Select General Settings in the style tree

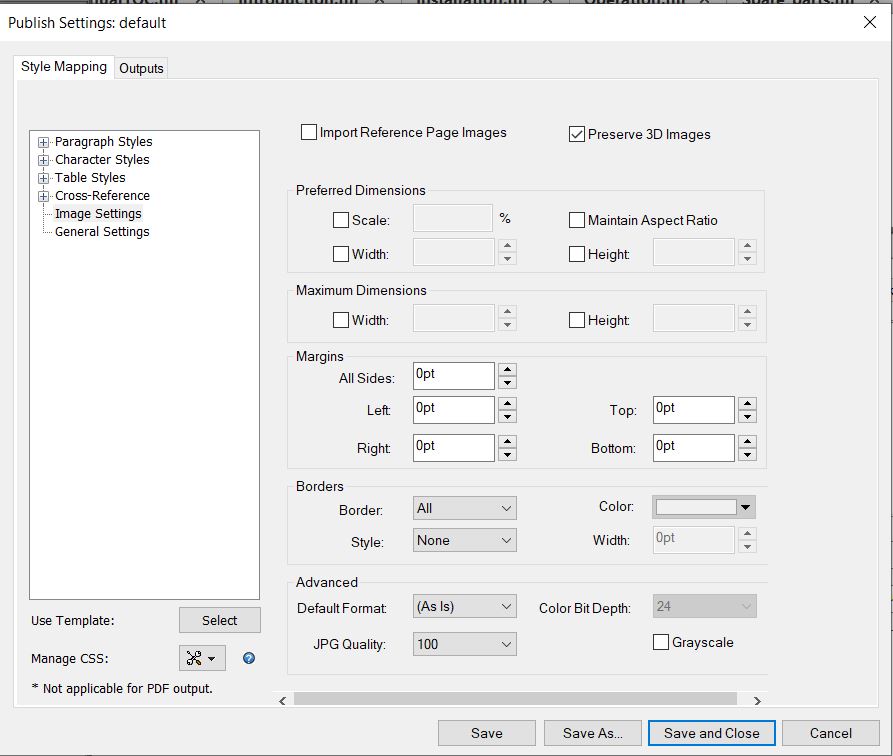tap(101, 231)
